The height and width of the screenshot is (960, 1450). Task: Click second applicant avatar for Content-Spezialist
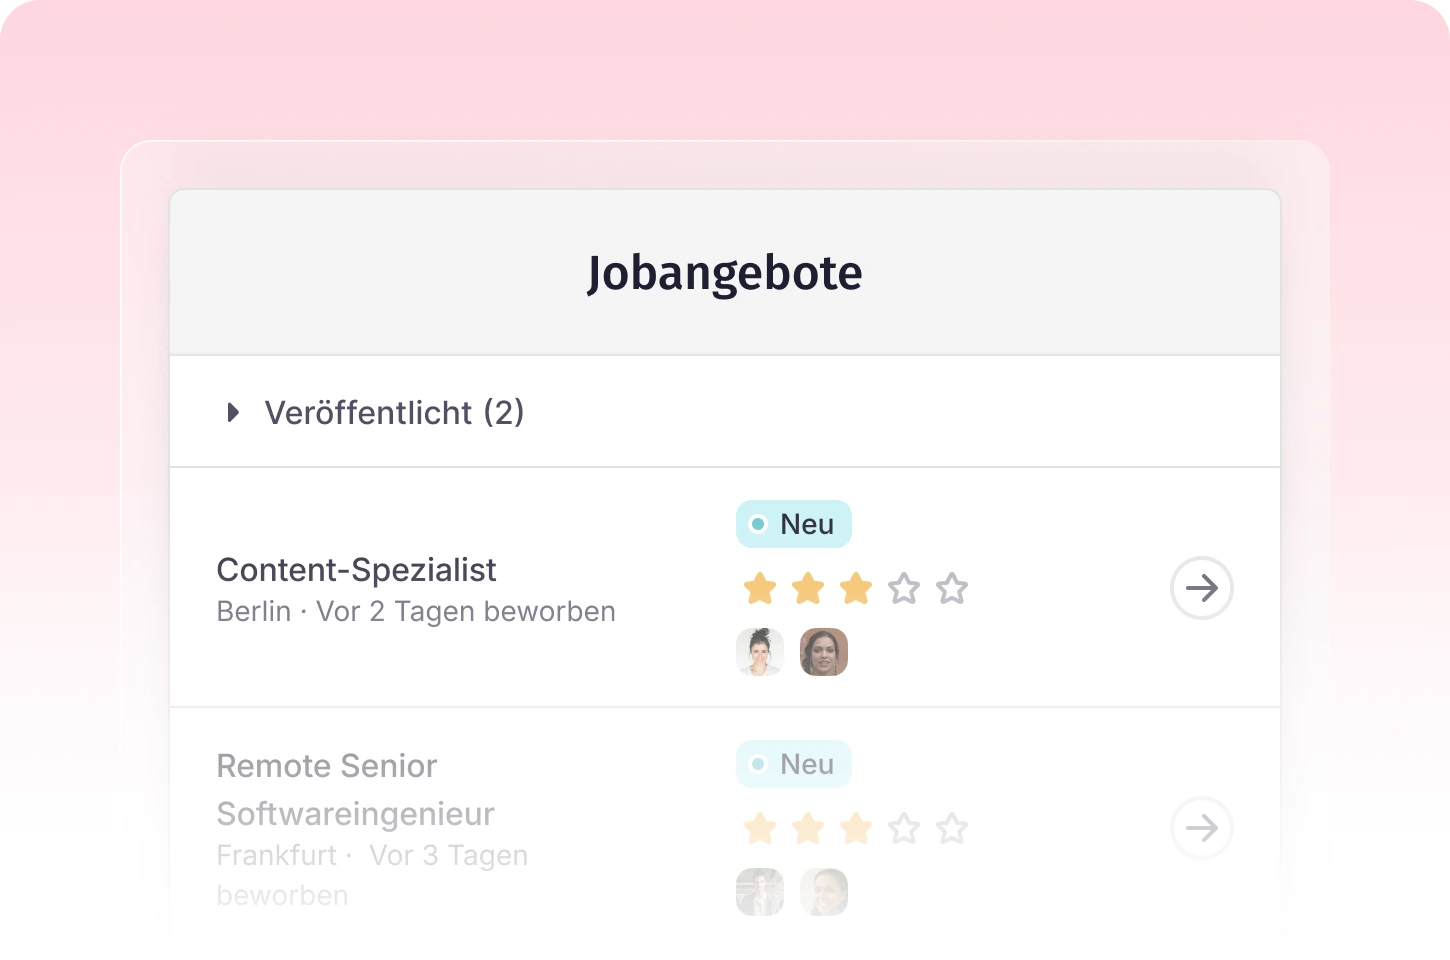coord(824,652)
